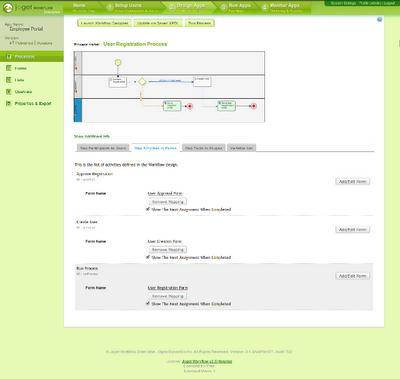Screen dimensions: 400x379
Task: Open Properties & Export in sidebar
Action: tap(32, 103)
